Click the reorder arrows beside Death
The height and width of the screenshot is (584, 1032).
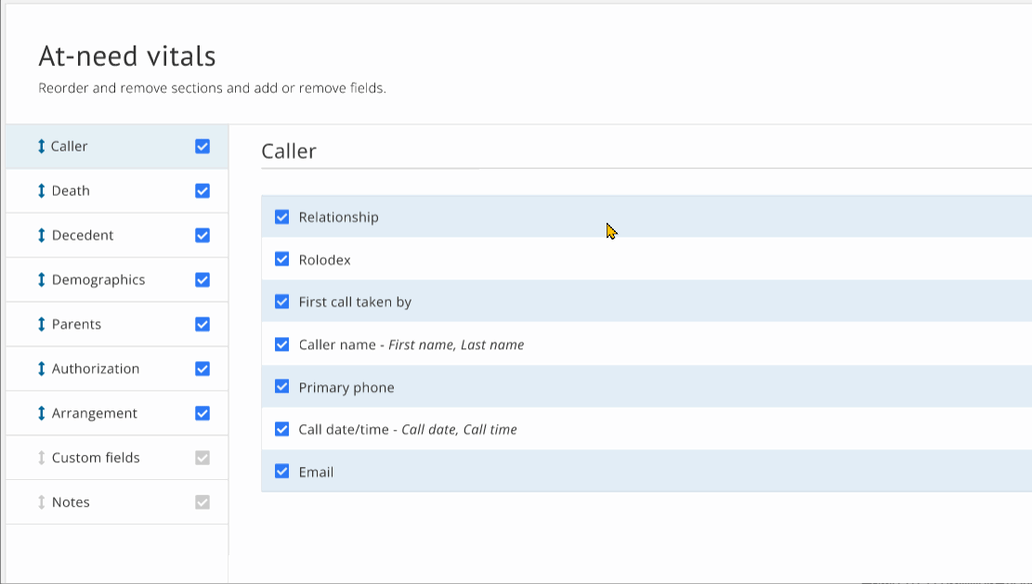(x=40, y=190)
